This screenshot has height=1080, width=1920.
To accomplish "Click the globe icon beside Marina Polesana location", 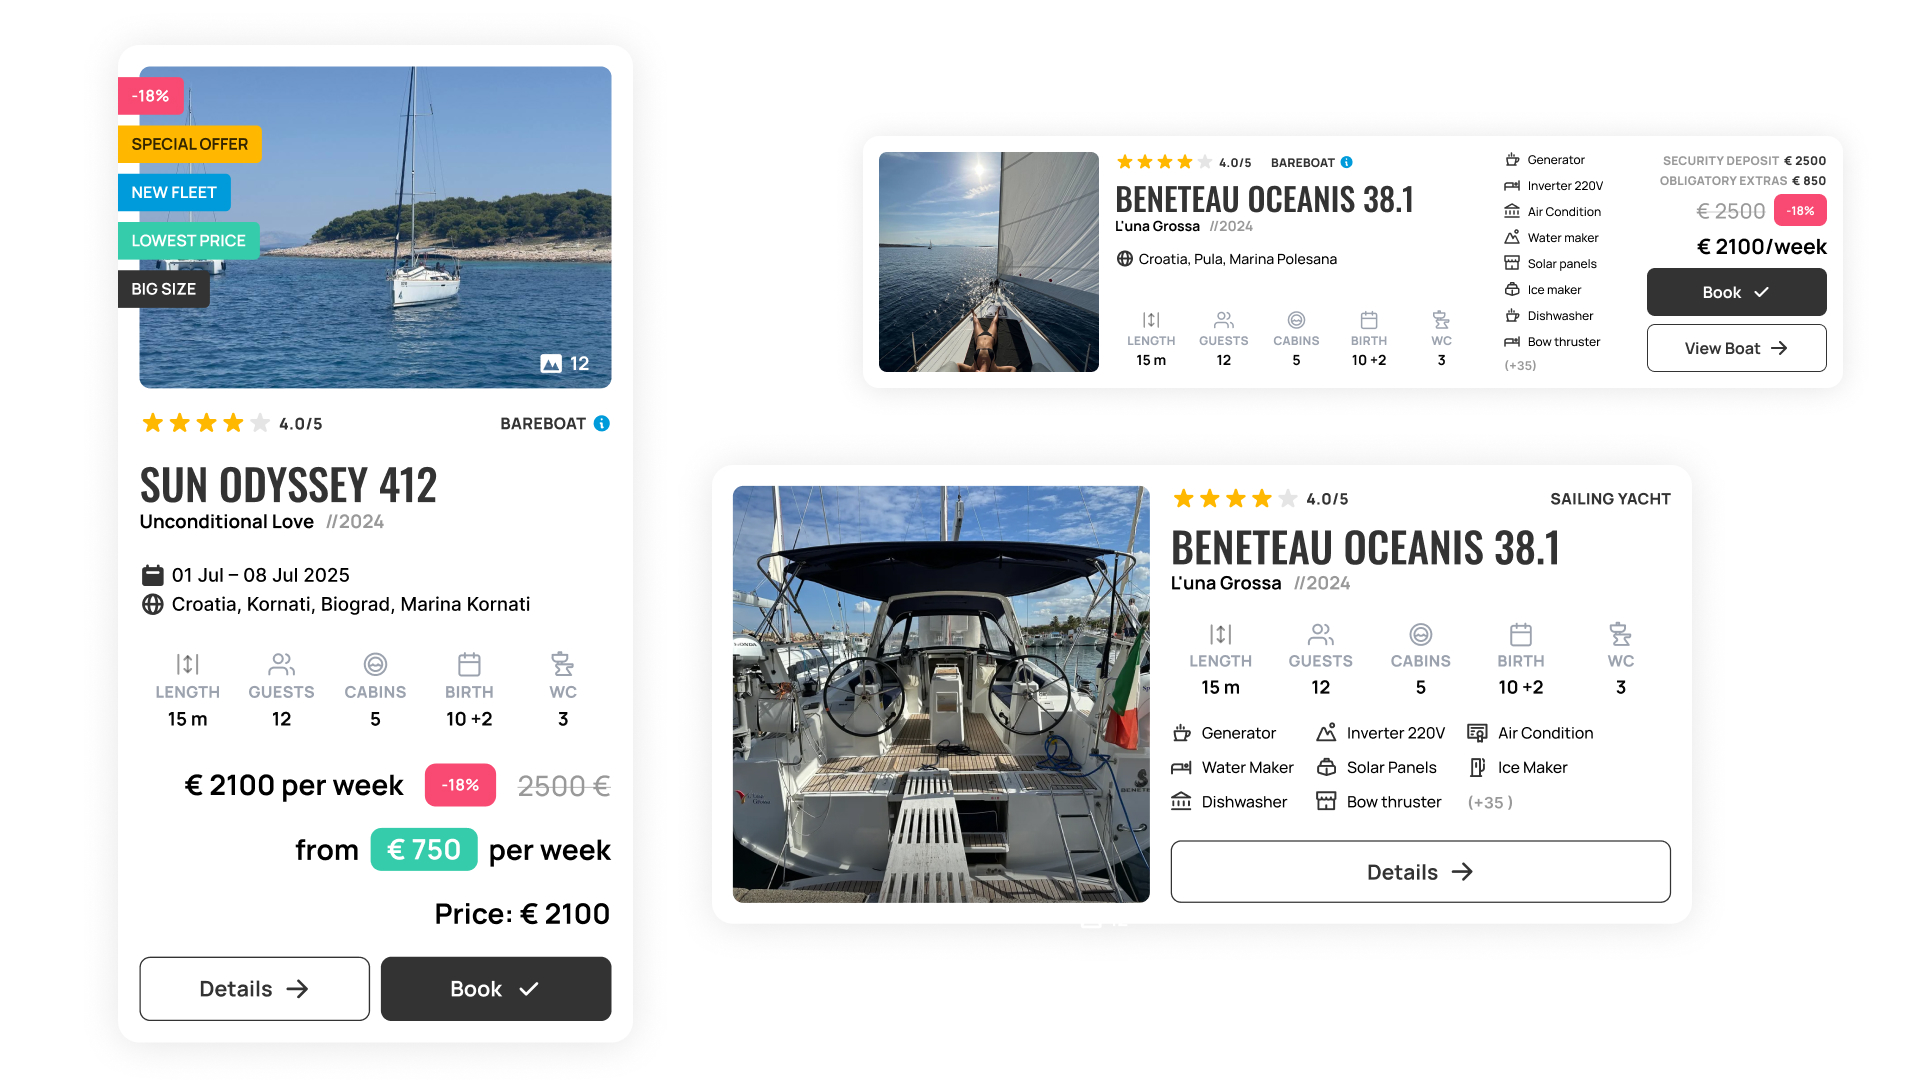I will 1125,259.
